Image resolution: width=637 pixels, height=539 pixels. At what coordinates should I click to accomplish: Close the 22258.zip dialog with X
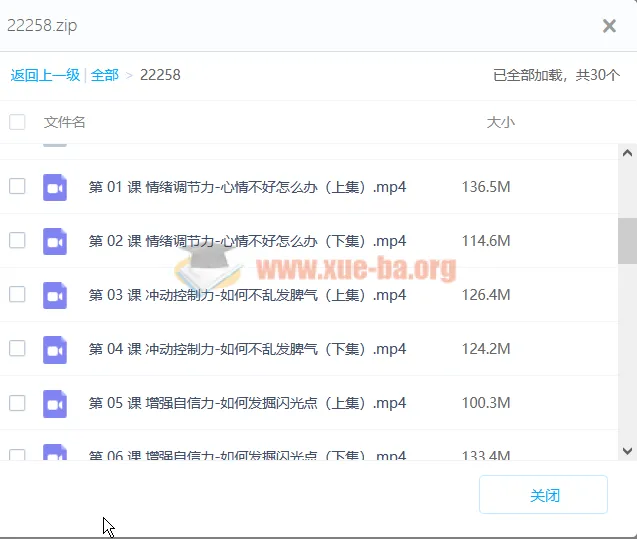(609, 26)
